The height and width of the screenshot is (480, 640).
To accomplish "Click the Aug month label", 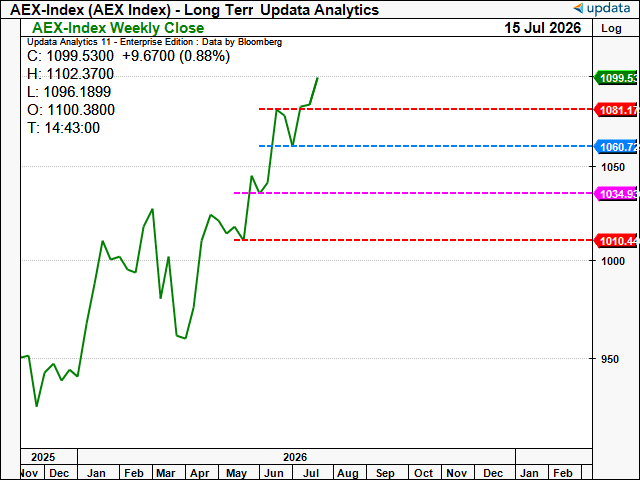I will click(x=348, y=473).
